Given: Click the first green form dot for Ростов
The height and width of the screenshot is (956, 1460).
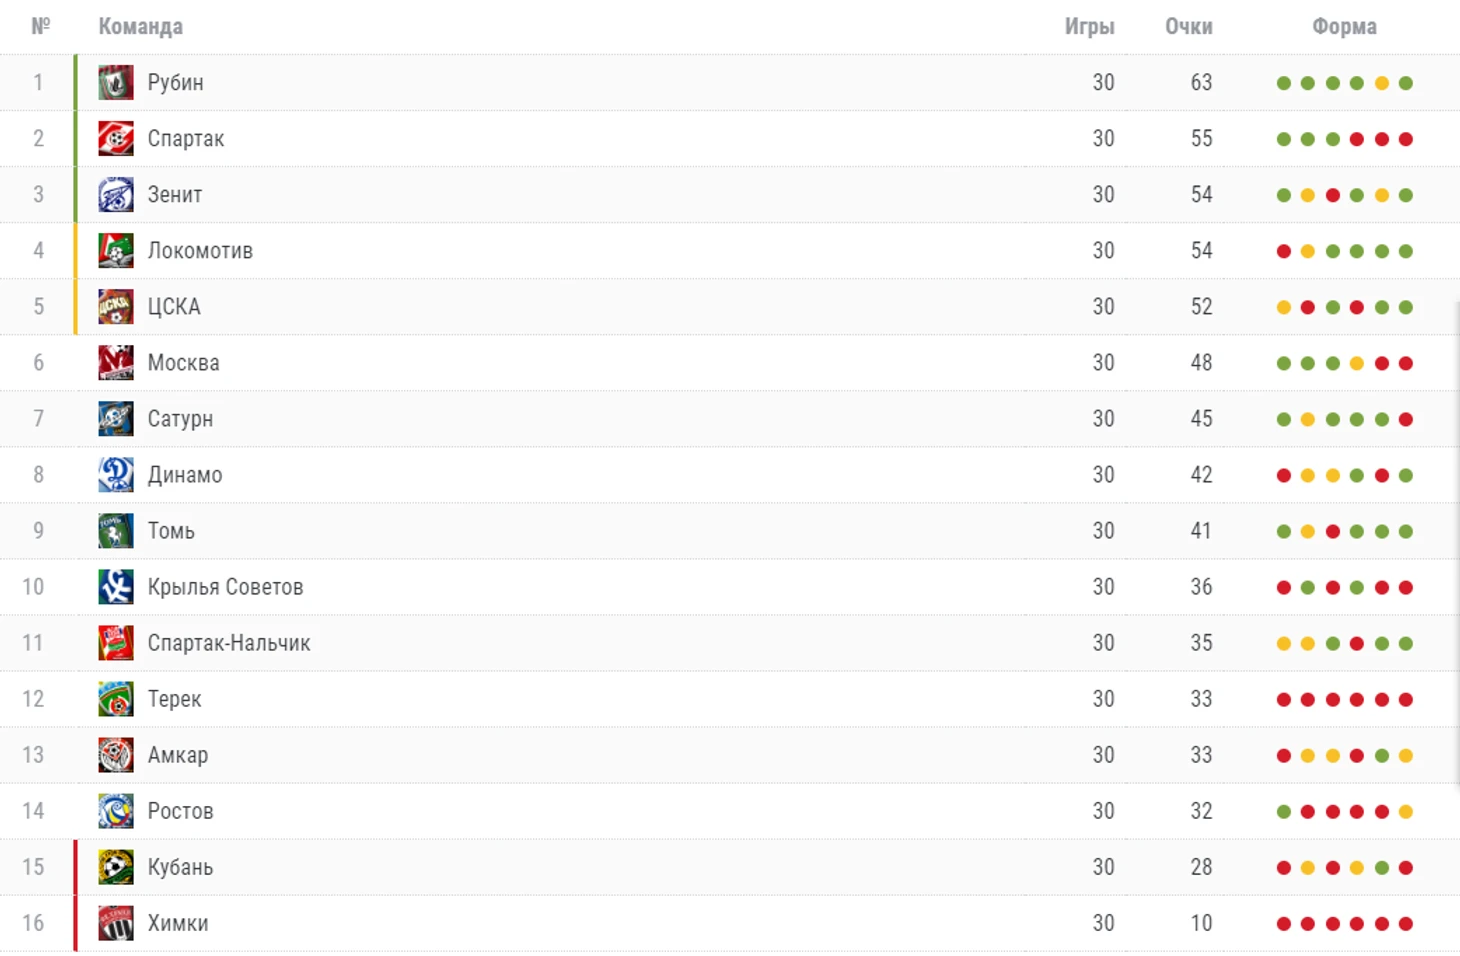Looking at the screenshot, I should pos(1284,812).
